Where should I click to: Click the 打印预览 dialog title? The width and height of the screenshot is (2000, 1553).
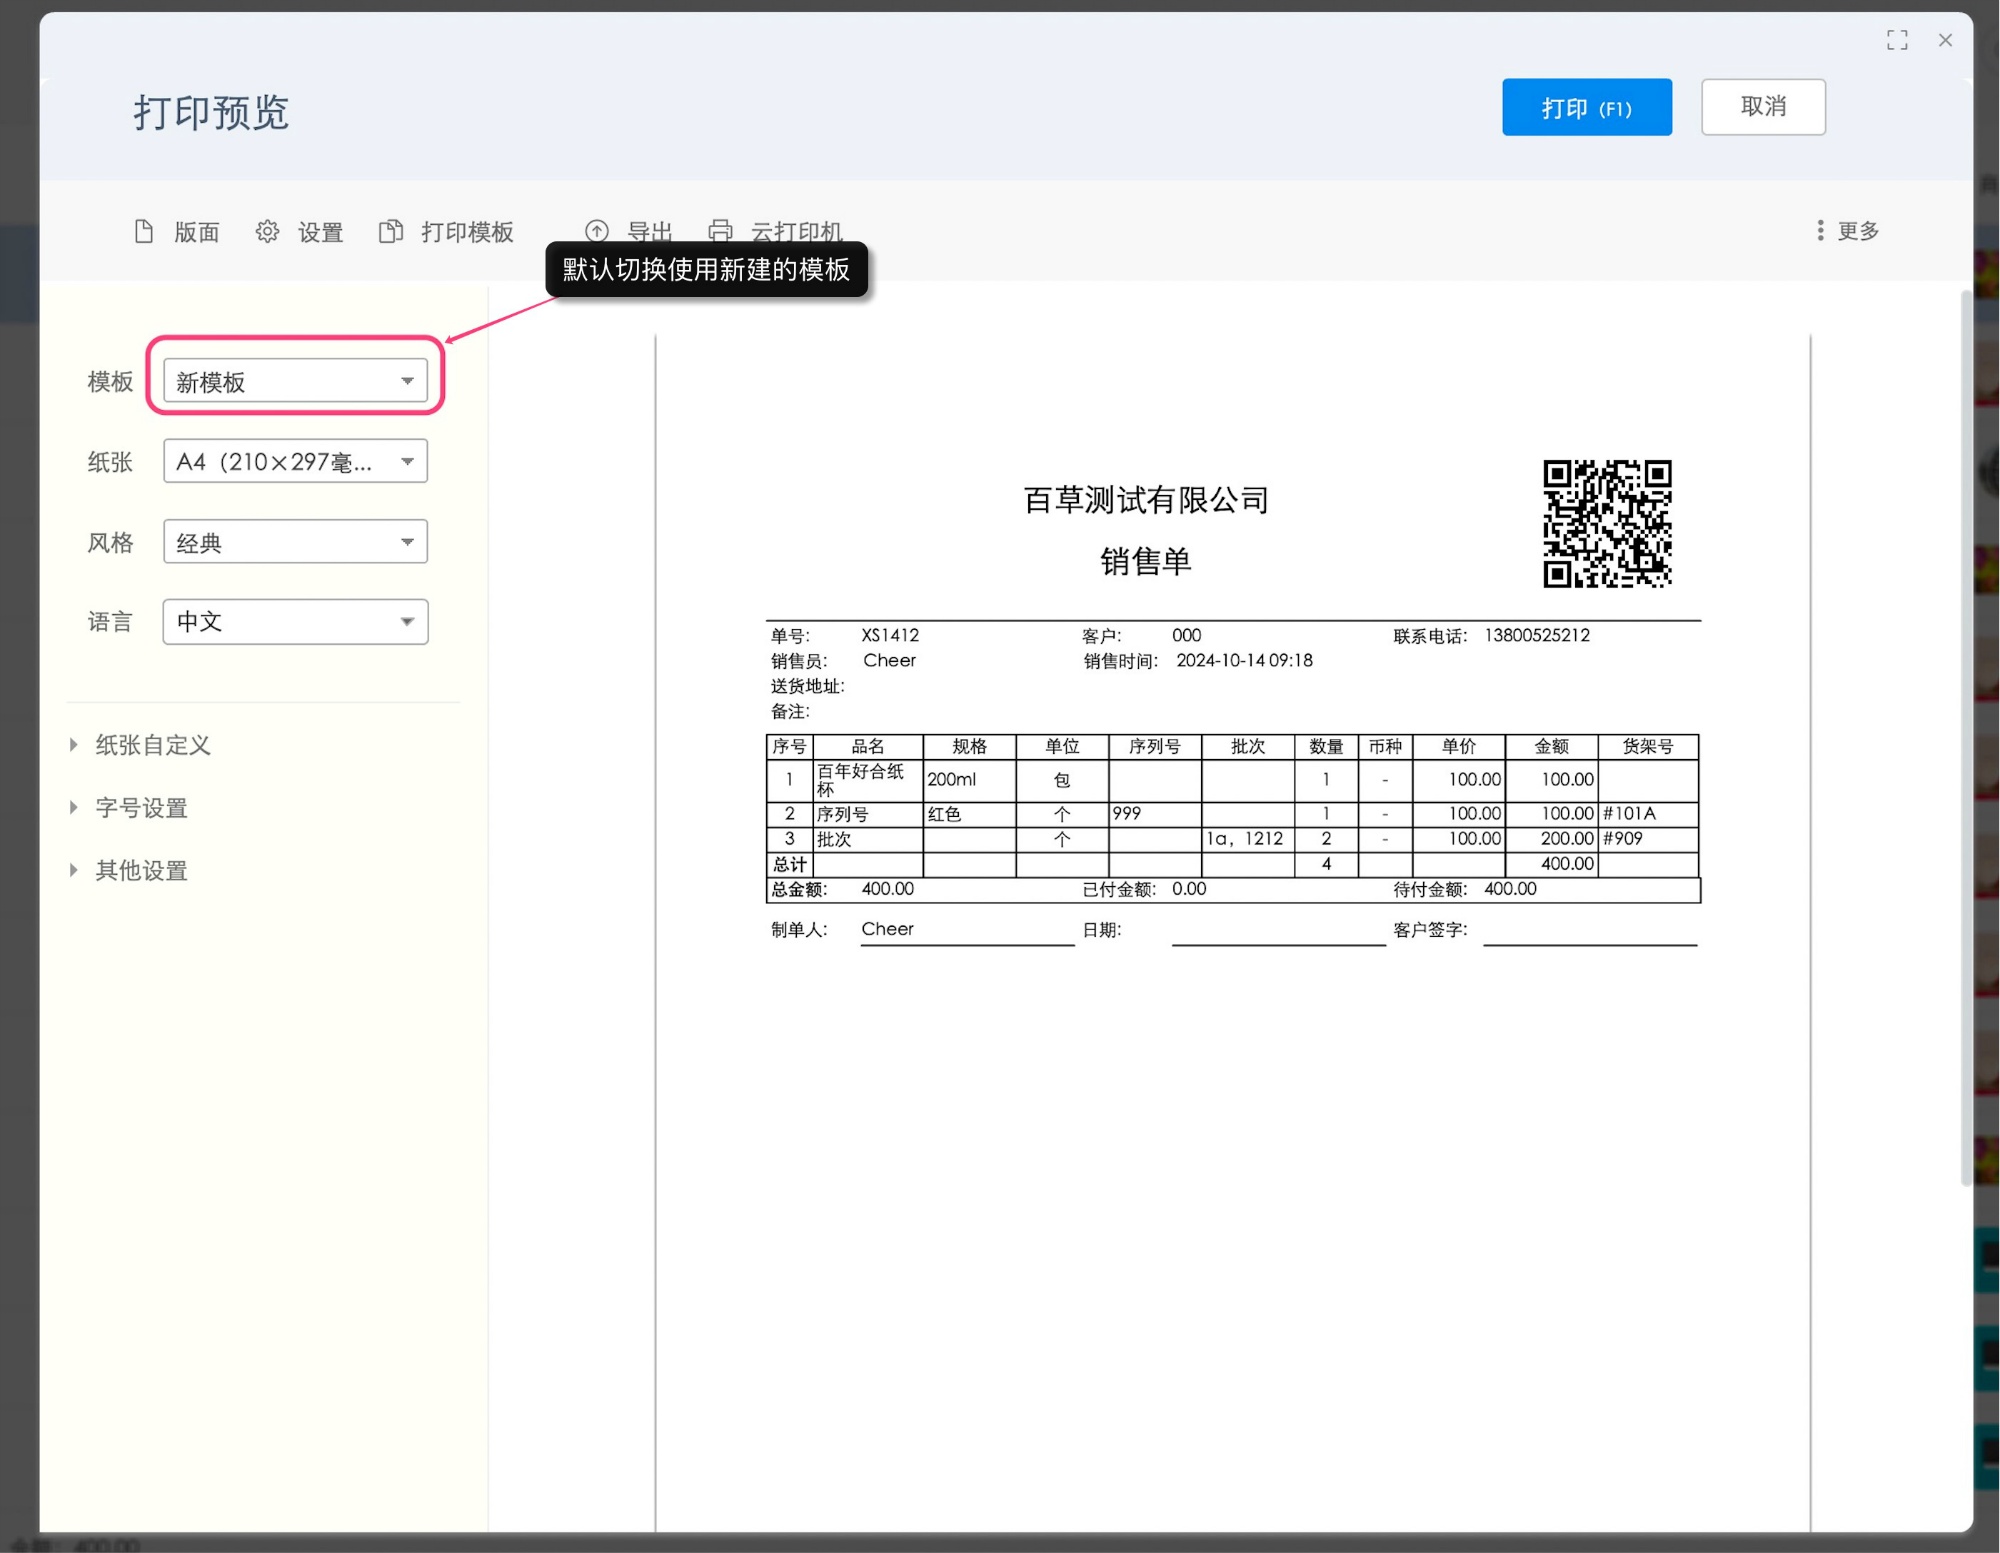click(210, 113)
